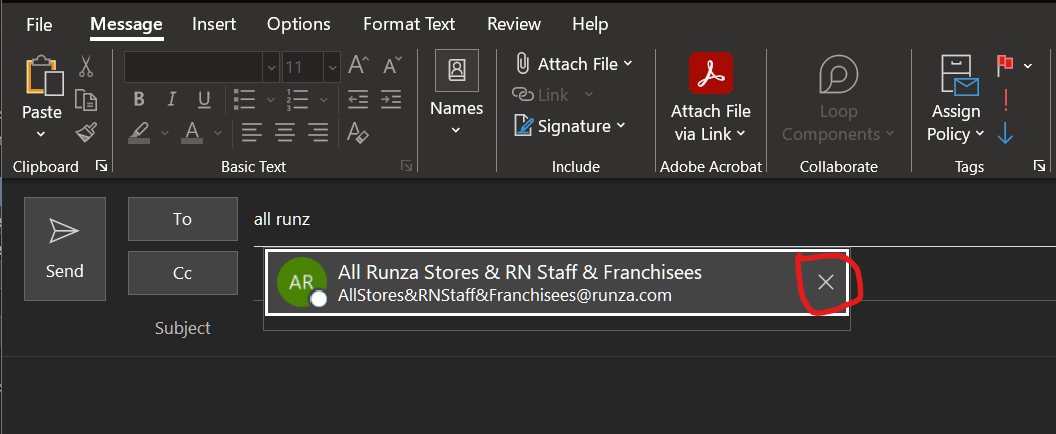Remove the All Runza Stores suggestion
1056x434 pixels.
[826, 282]
